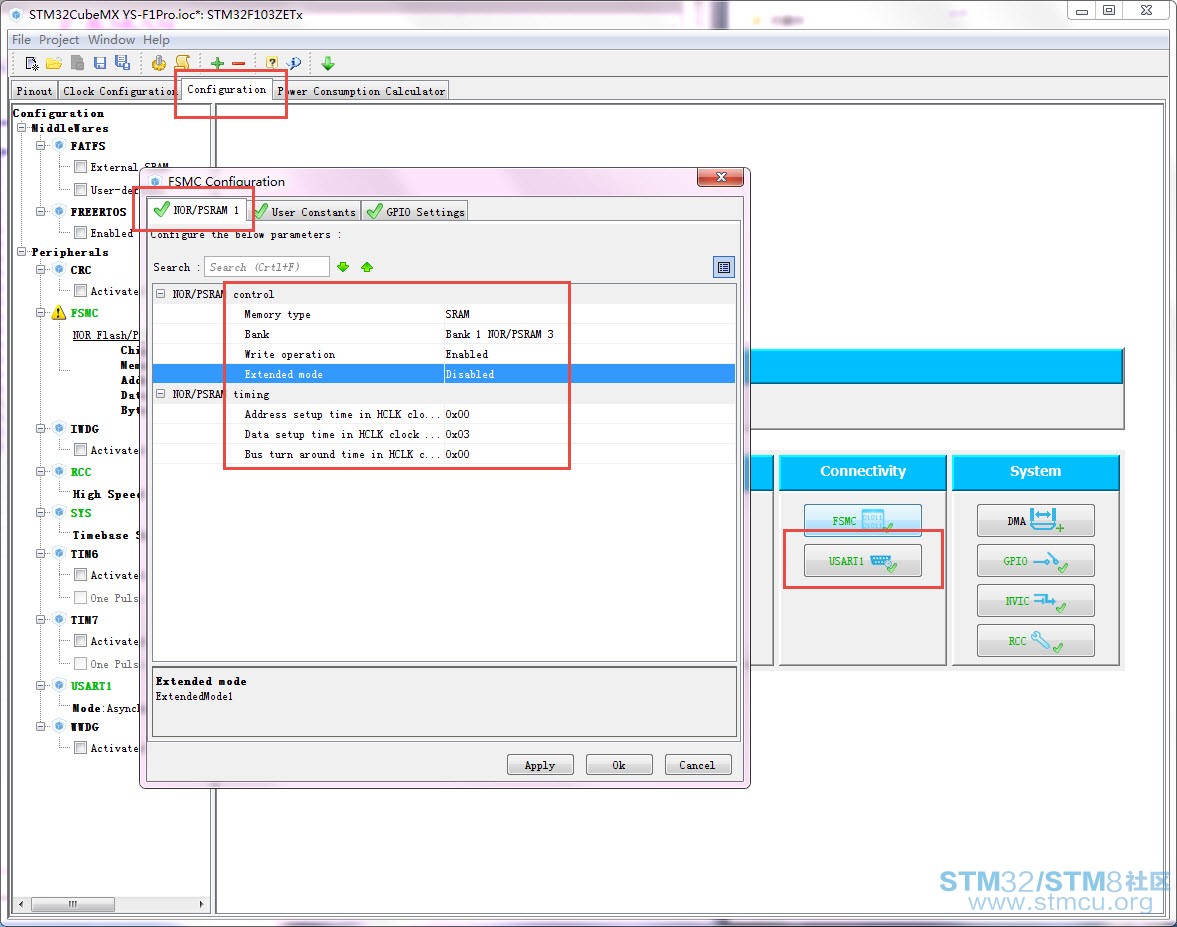Viewport: 1177px width, 927px height.
Task: Open the Help menu
Action: [x=156, y=40]
